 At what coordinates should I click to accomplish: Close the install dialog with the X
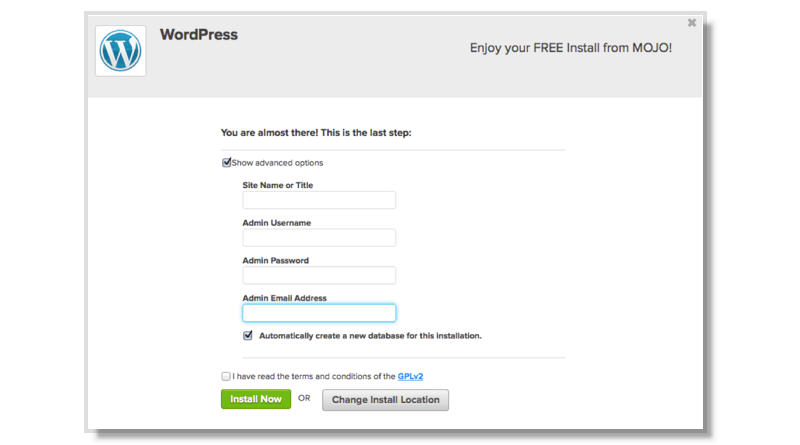click(x=692, y=23)
